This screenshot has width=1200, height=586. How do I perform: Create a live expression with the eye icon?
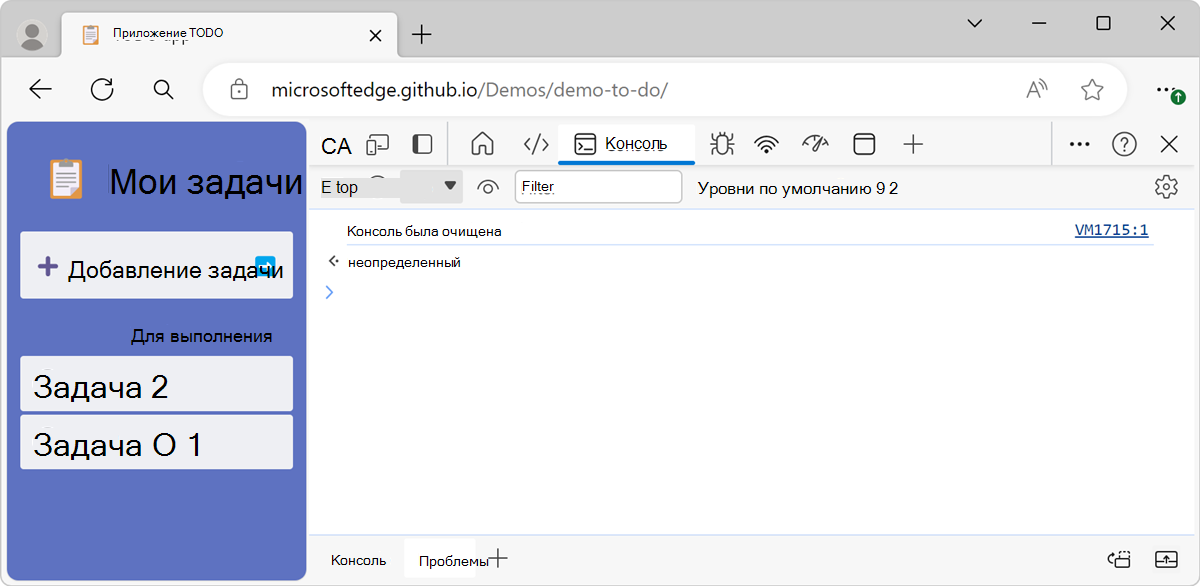coord(487,185)
